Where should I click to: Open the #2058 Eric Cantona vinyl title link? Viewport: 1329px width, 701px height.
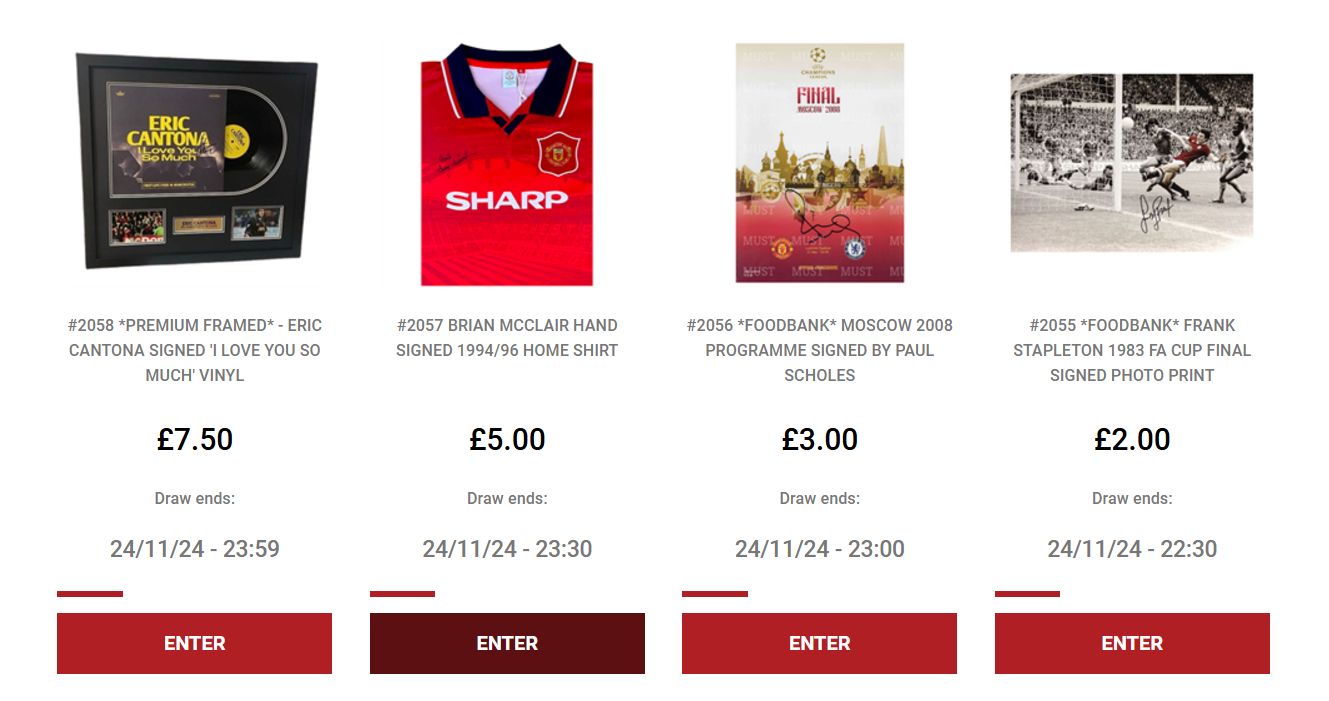[195, 350]
